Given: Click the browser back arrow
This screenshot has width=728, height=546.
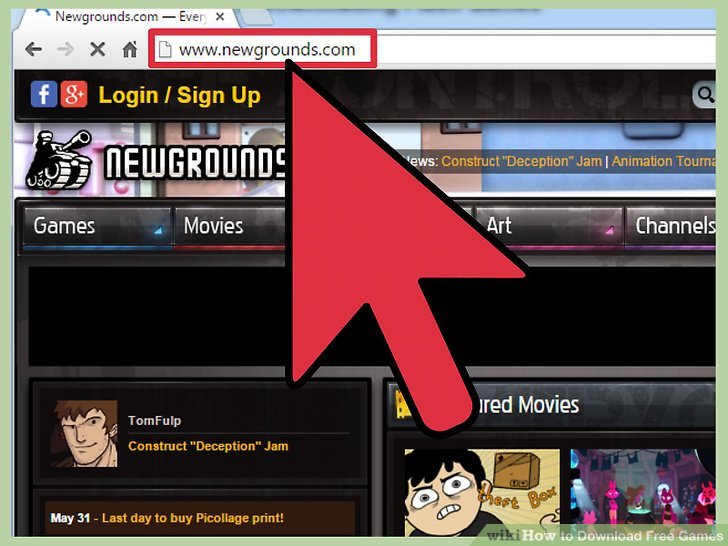Looking at the screenshot, I should point(34,49).
